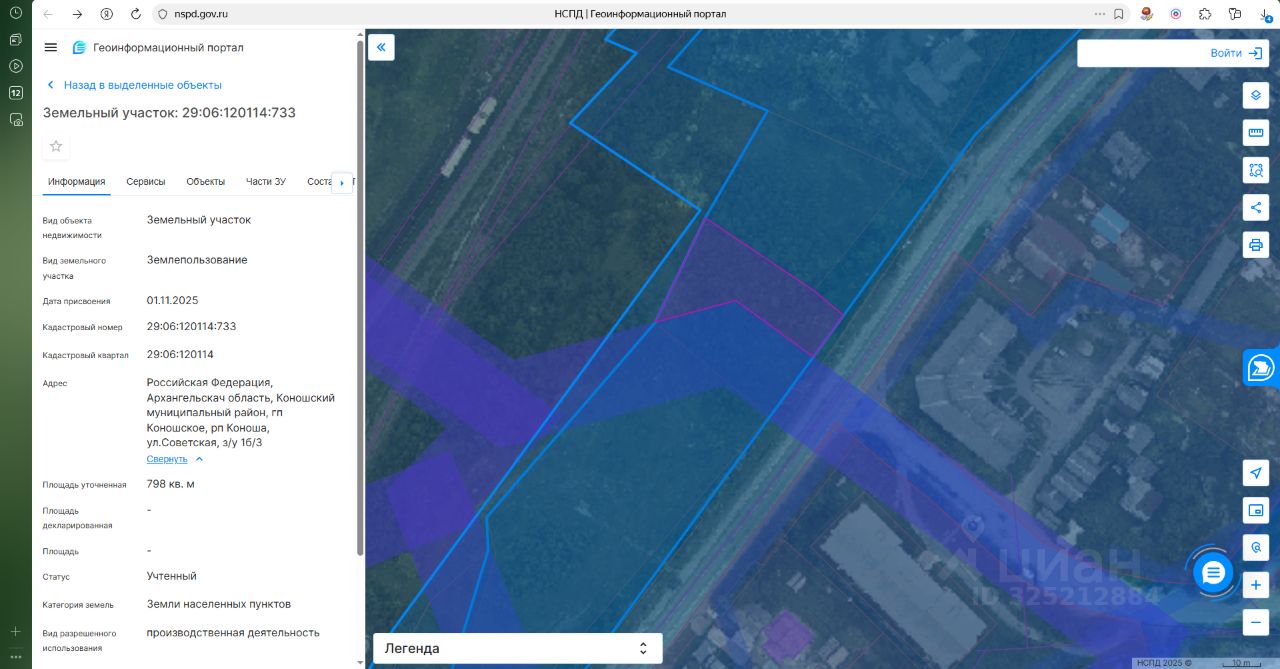Expand the Легенда dropdown
This screenshot has height=669, width=1280.
tap(517, 648)
